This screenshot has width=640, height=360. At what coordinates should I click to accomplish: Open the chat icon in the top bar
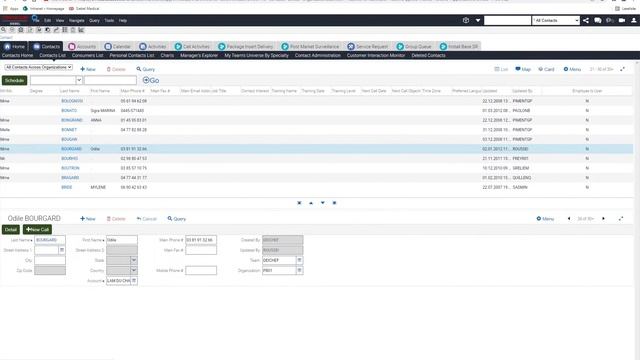coord(598,20)
